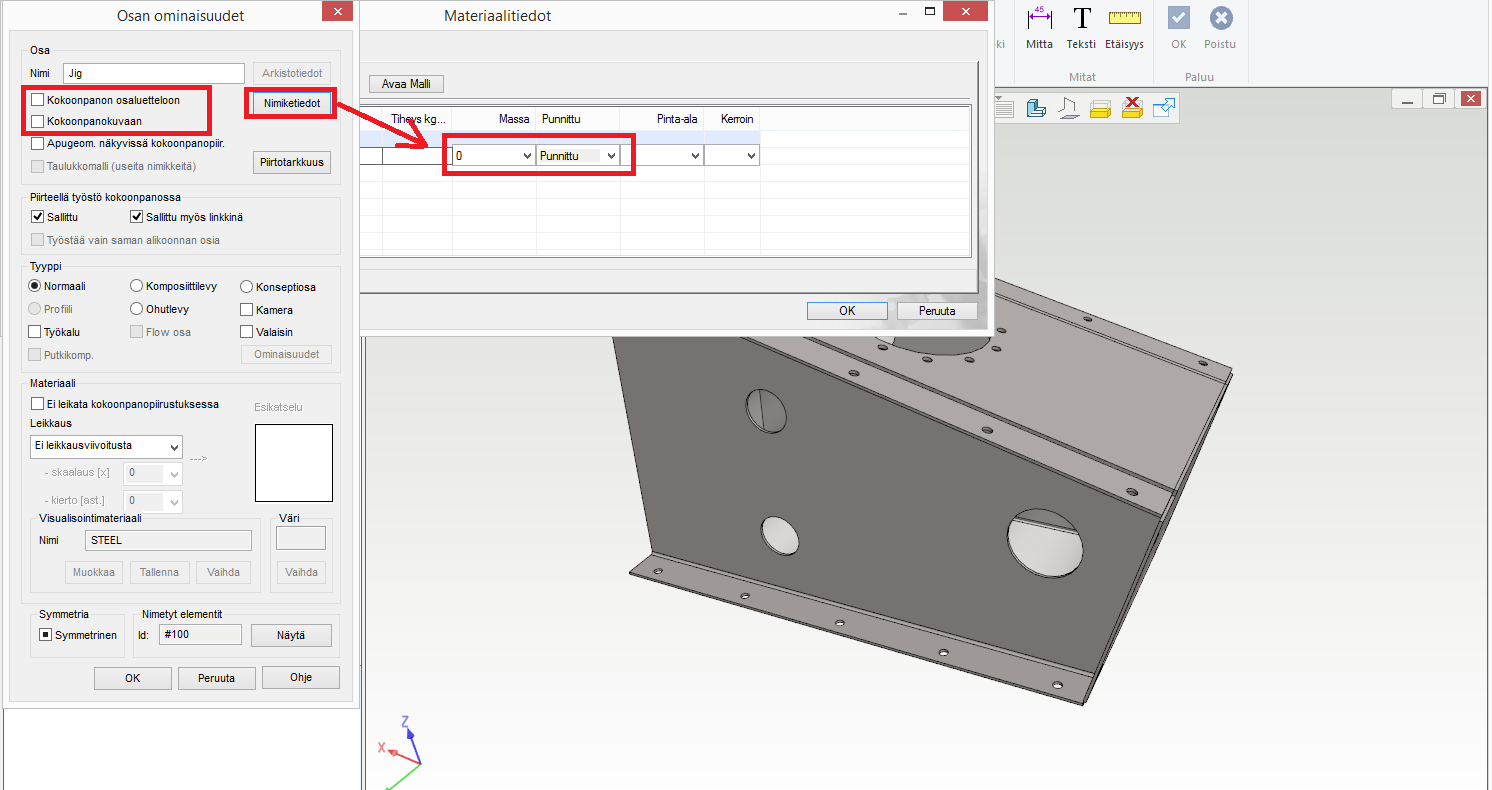The image size is (1492, 790).
Task: Click the sketch plane icon in viewport toolbar
Action: tap(1068, 108)
